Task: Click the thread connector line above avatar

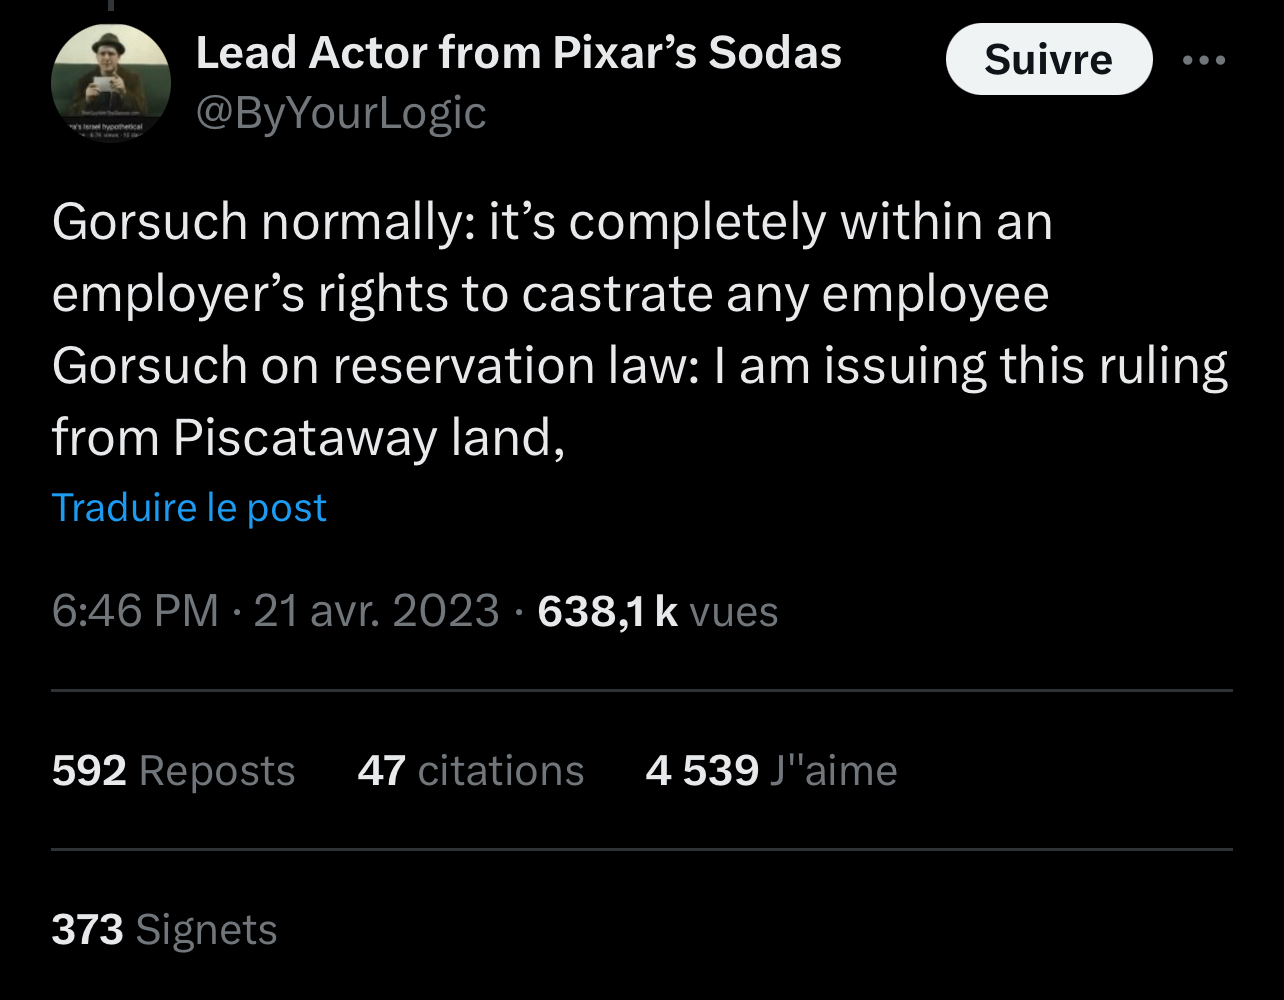Action: point(110,5)
